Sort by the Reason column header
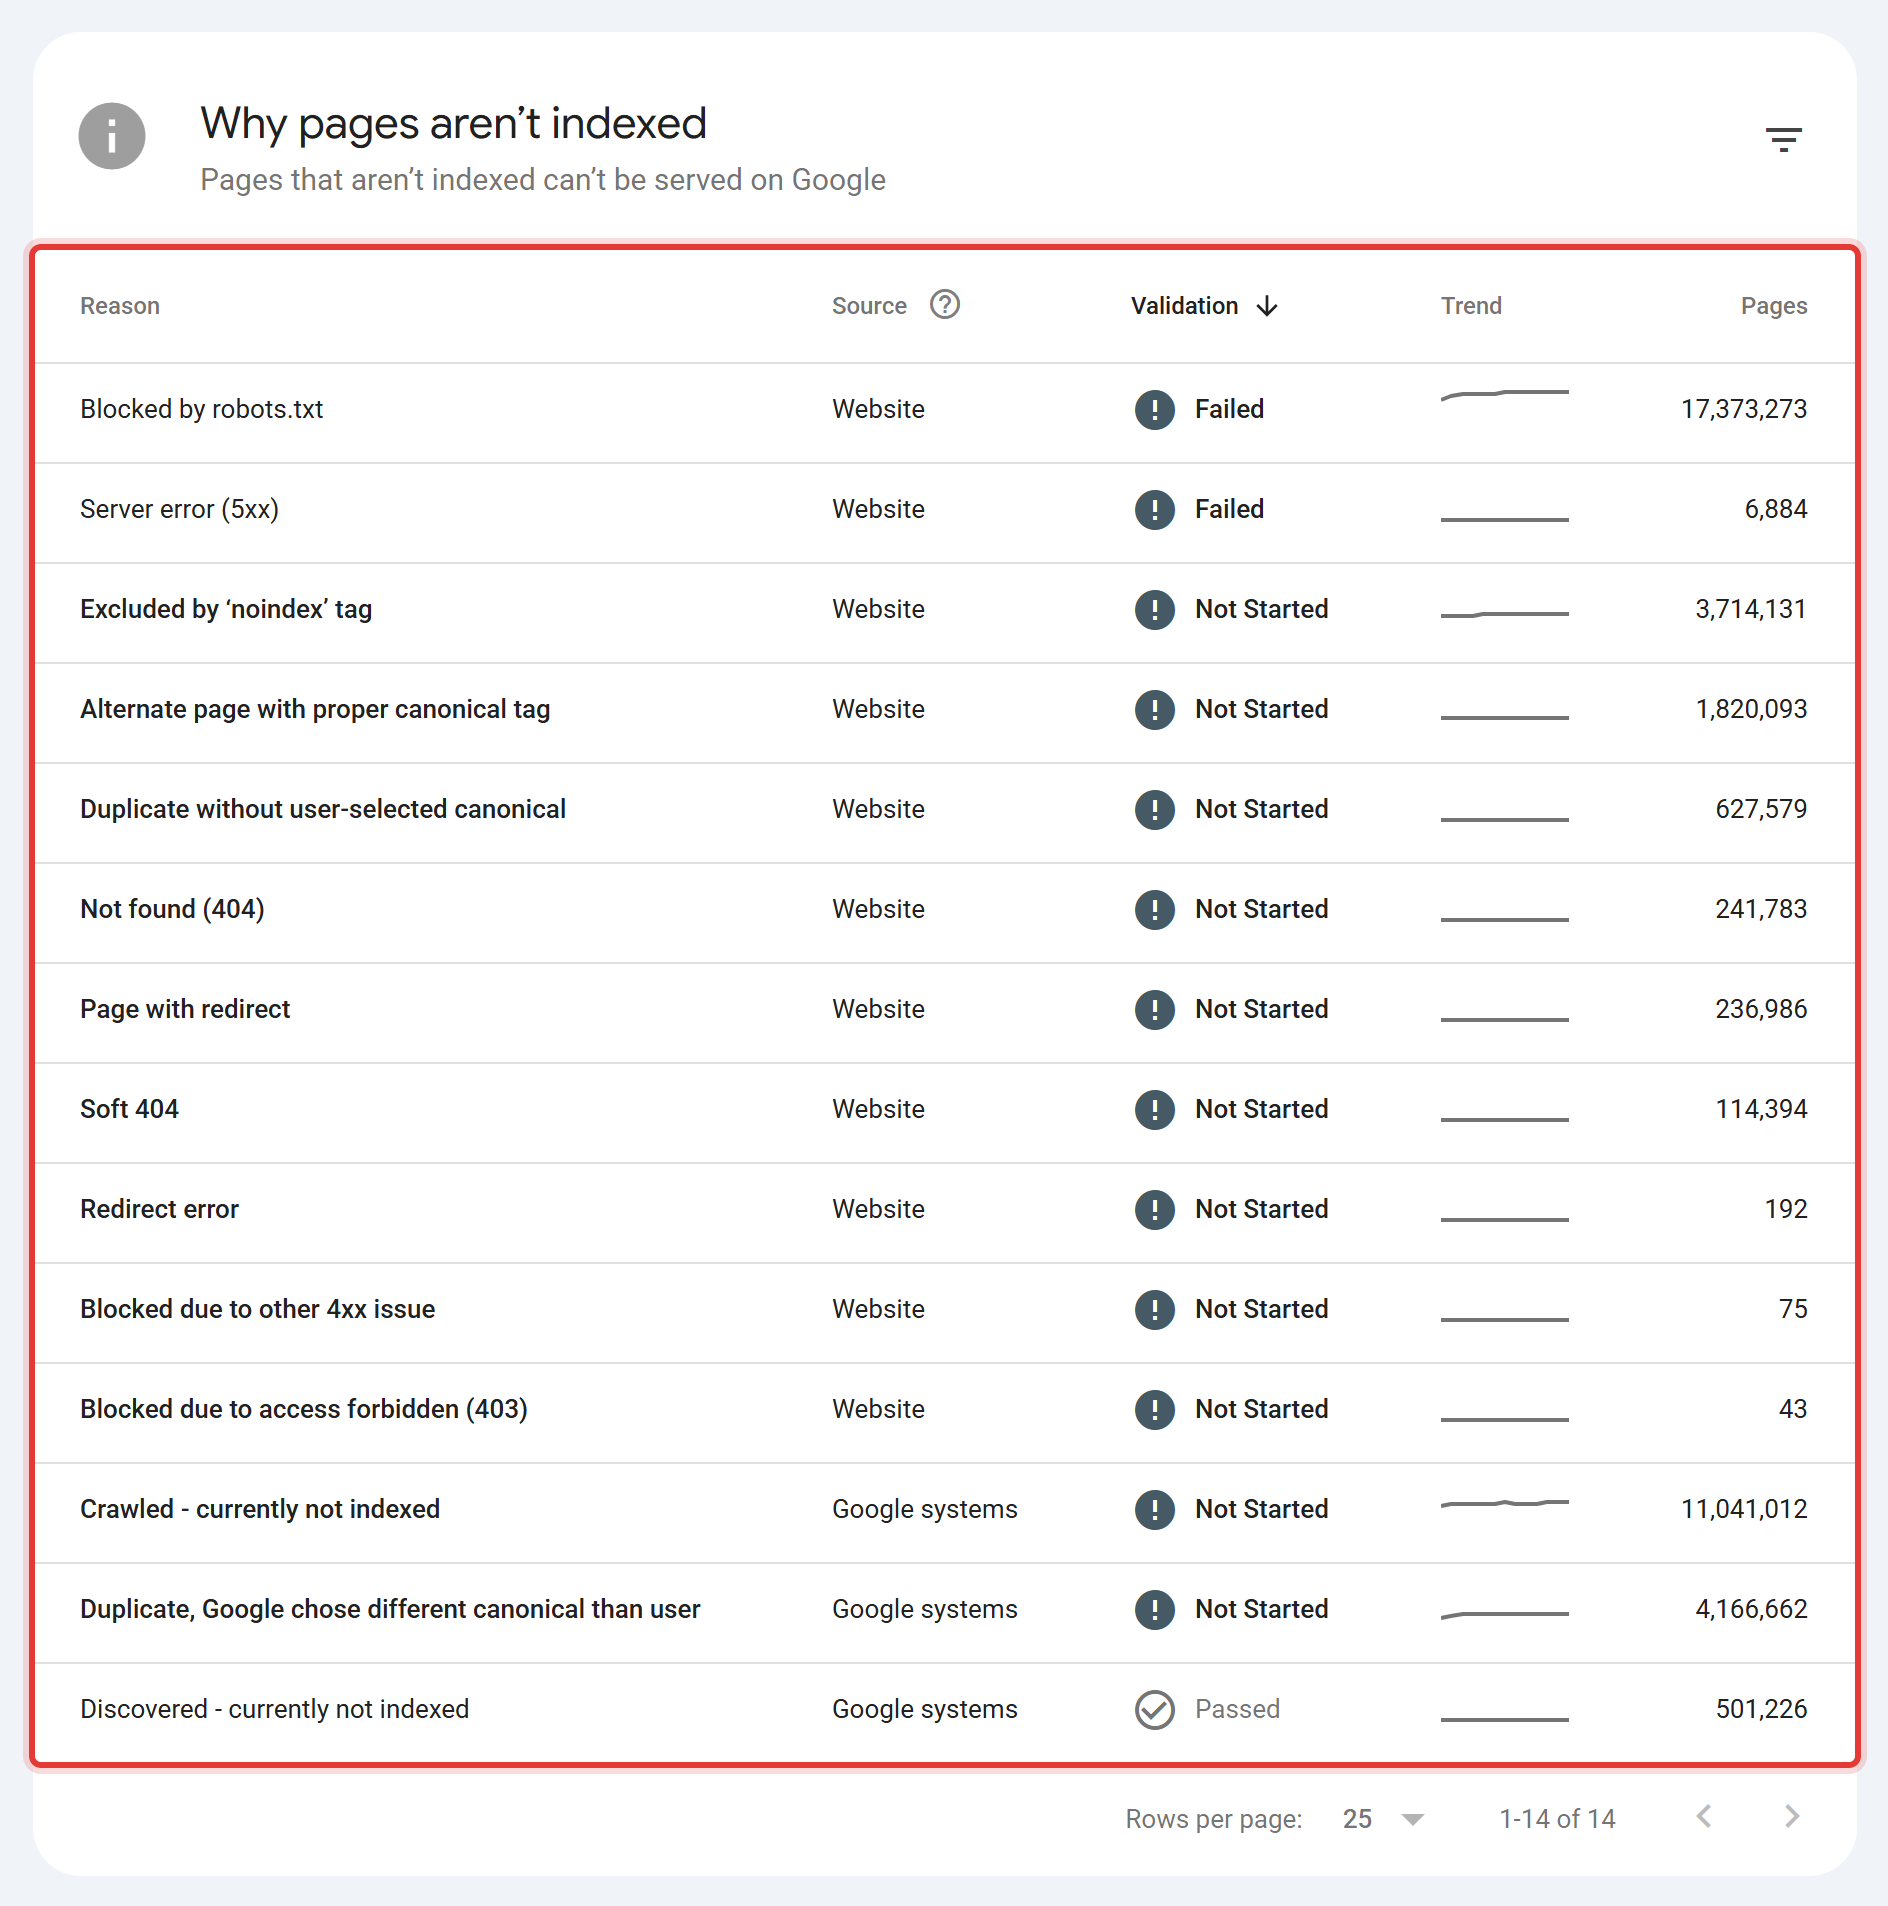1888x1906 pixels. point(120,306)
